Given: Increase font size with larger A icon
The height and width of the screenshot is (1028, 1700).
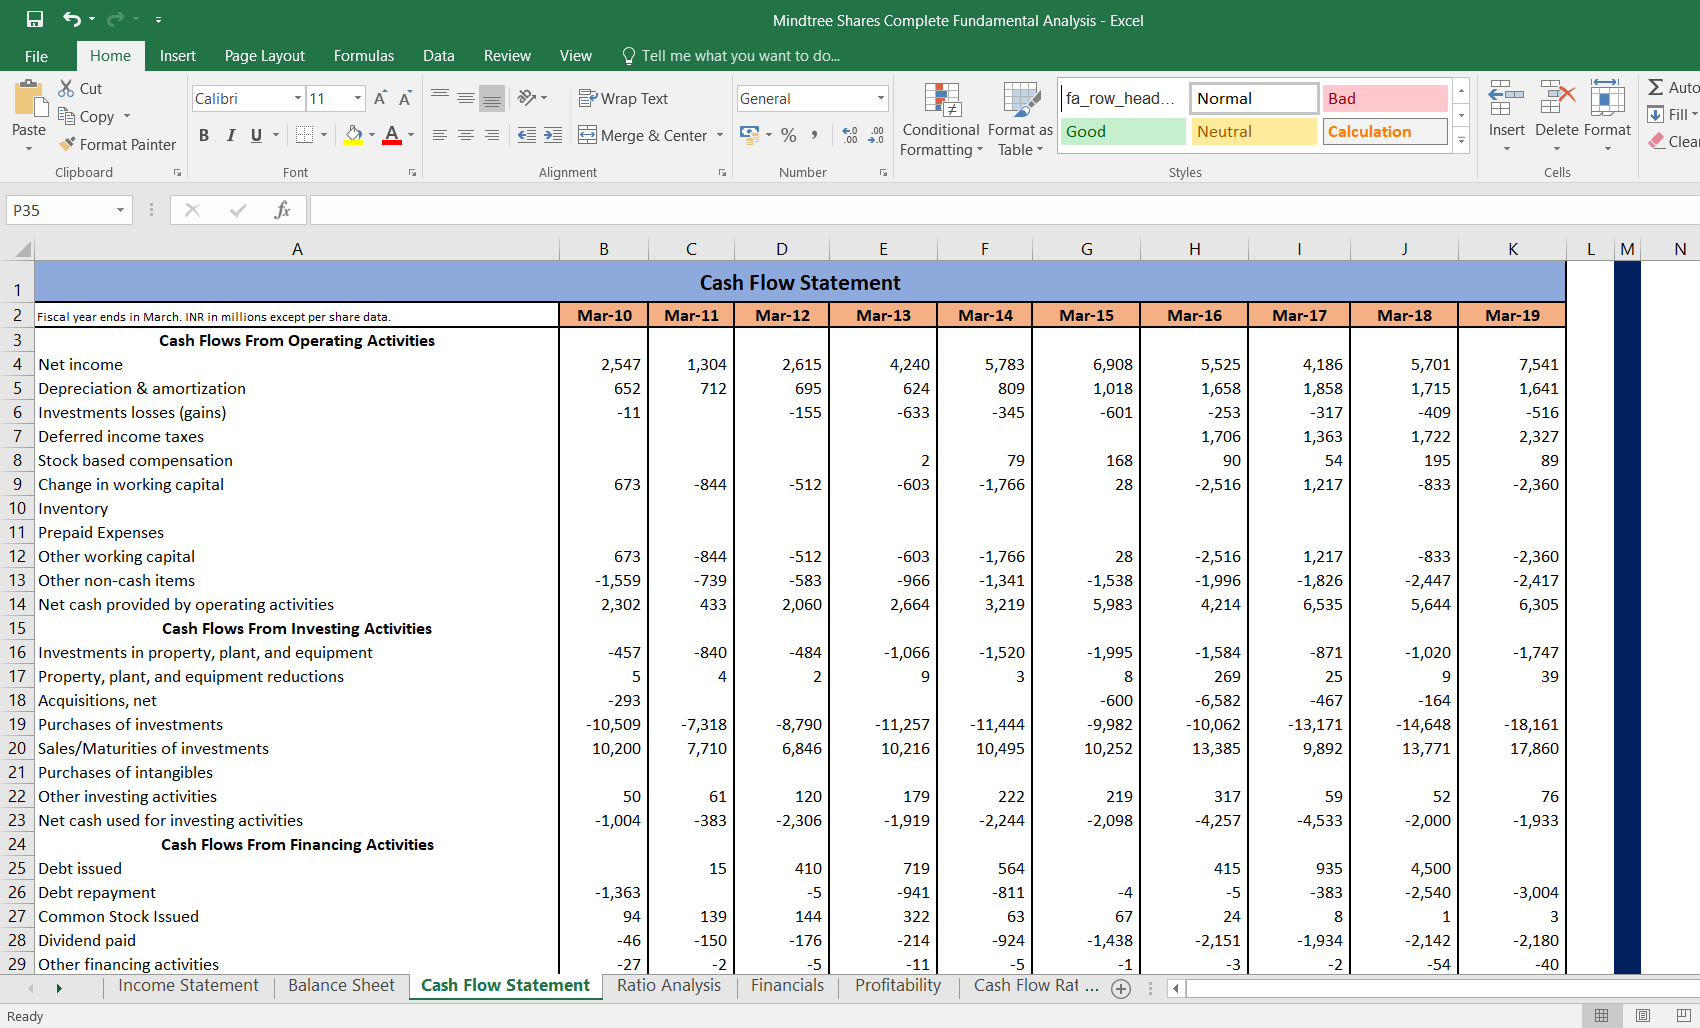Looking at the screenshot, I should 380,98.
